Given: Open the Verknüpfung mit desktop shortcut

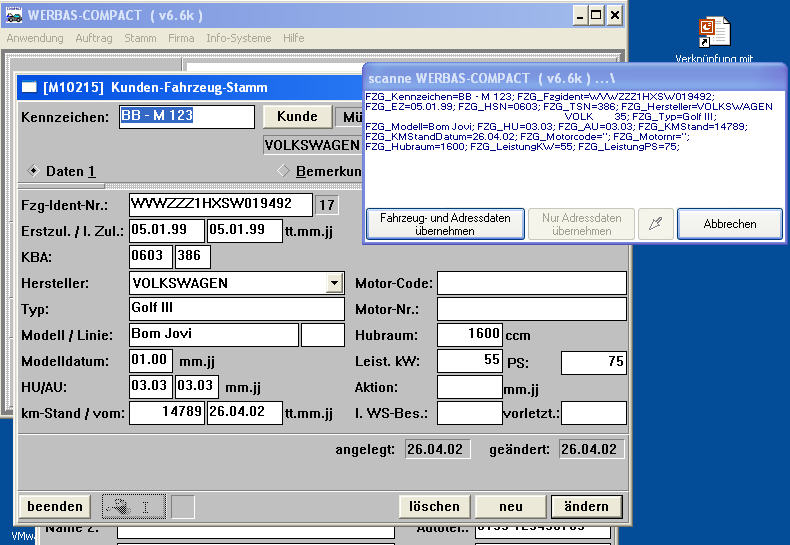Looking at the screenshot, I should [714, 39].
